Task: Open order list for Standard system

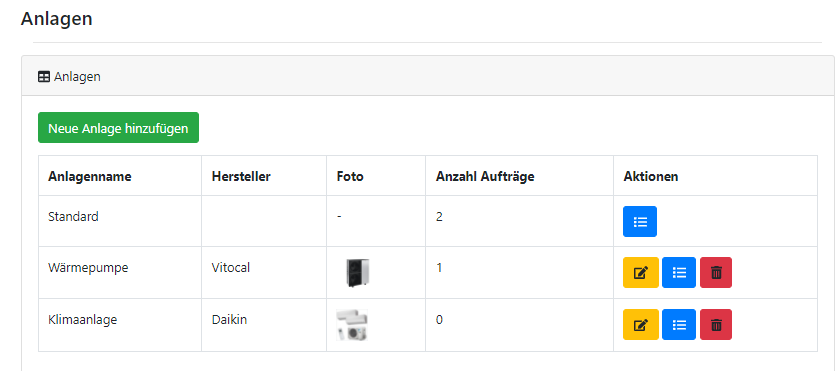Action: point(640,221)
